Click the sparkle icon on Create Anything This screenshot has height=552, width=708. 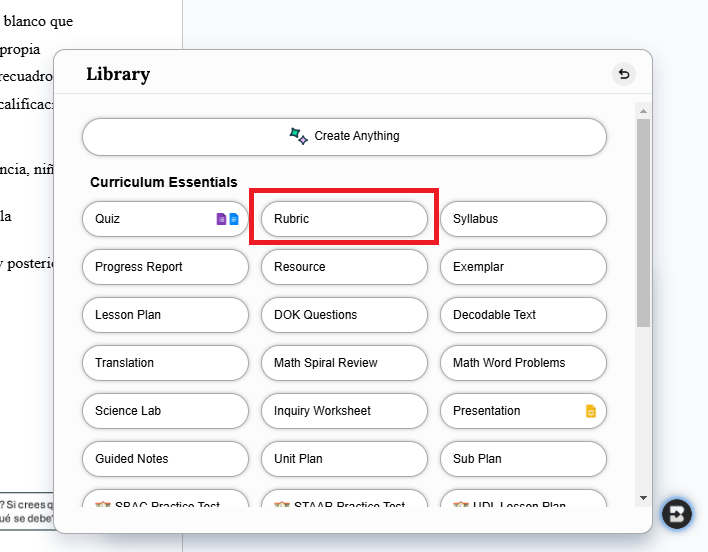tap(298, 136)
